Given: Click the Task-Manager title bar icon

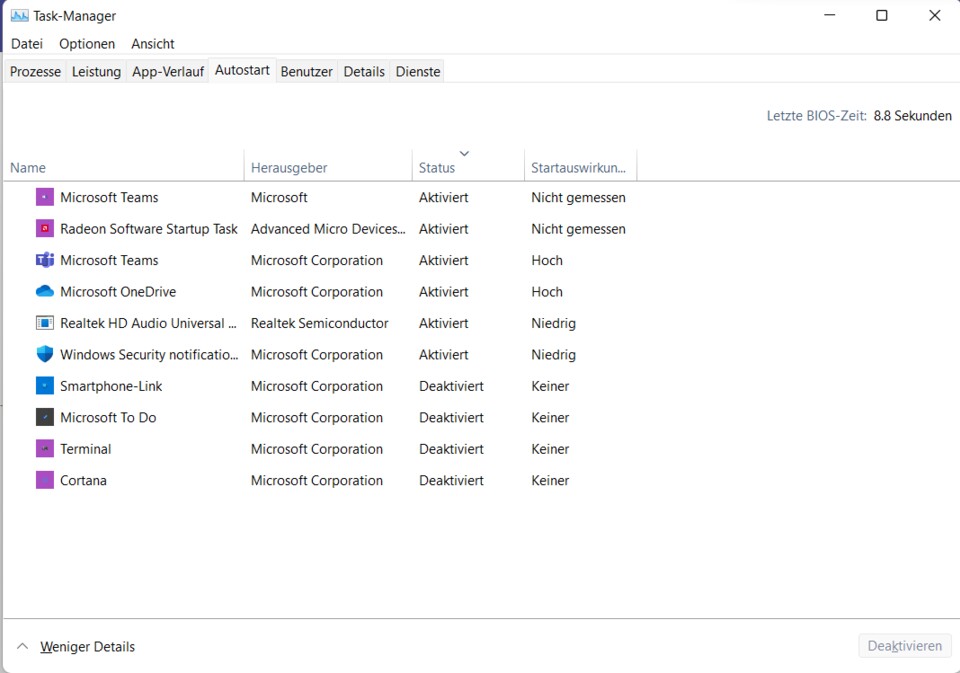Looking at the screenshot, I should 19,16.
